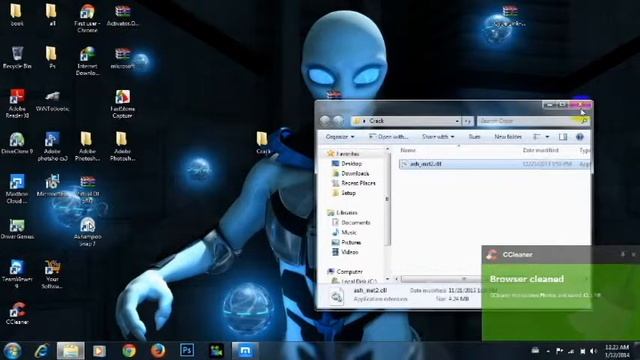
Task: Launch Internet Explorer from taskbar
Action: pos(42,351)
